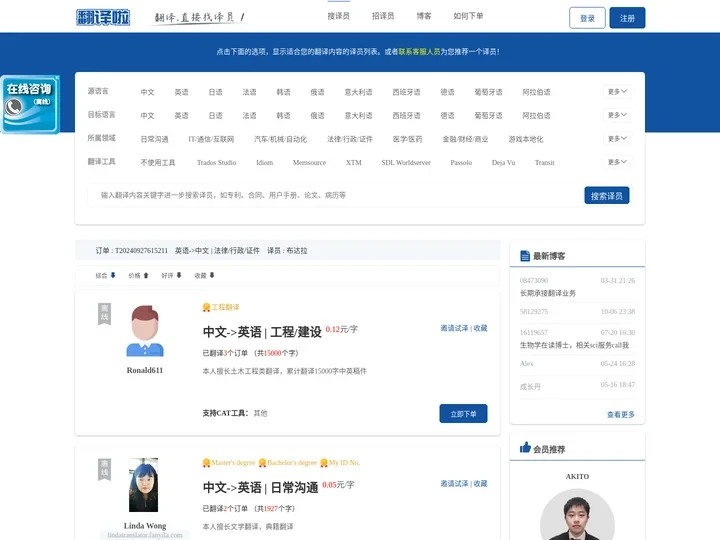Focus the translator keyword search field
Screen dimensions: 720x540
[335, 195]
